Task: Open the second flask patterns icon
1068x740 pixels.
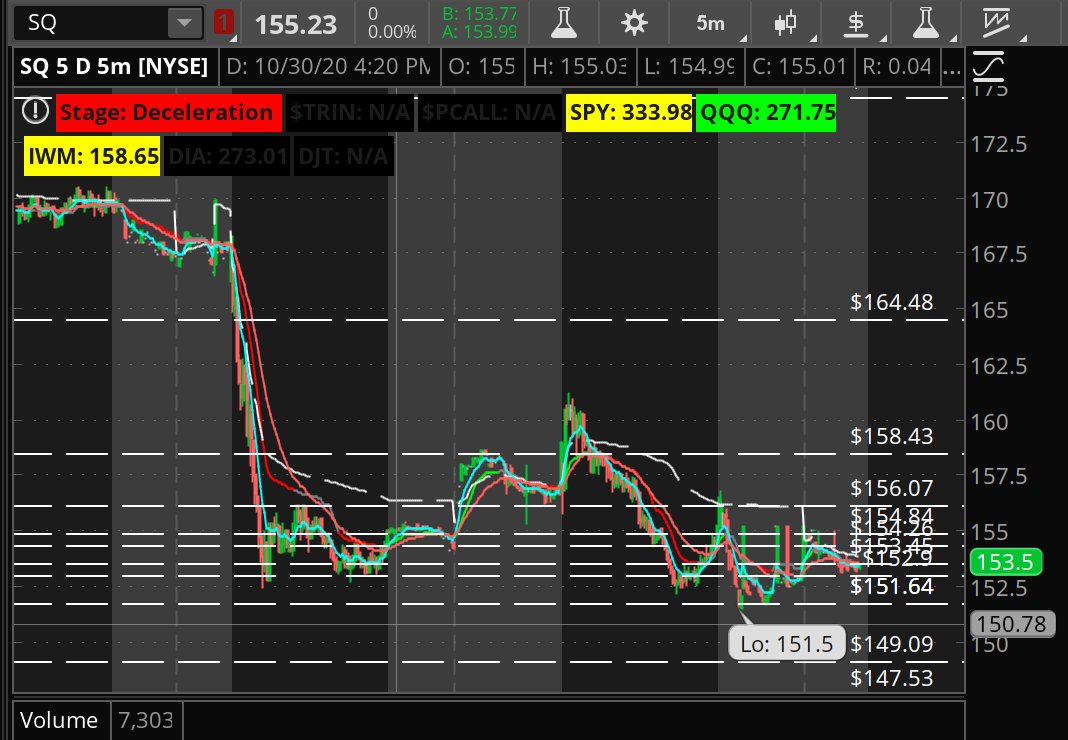Action: (926, 23)
